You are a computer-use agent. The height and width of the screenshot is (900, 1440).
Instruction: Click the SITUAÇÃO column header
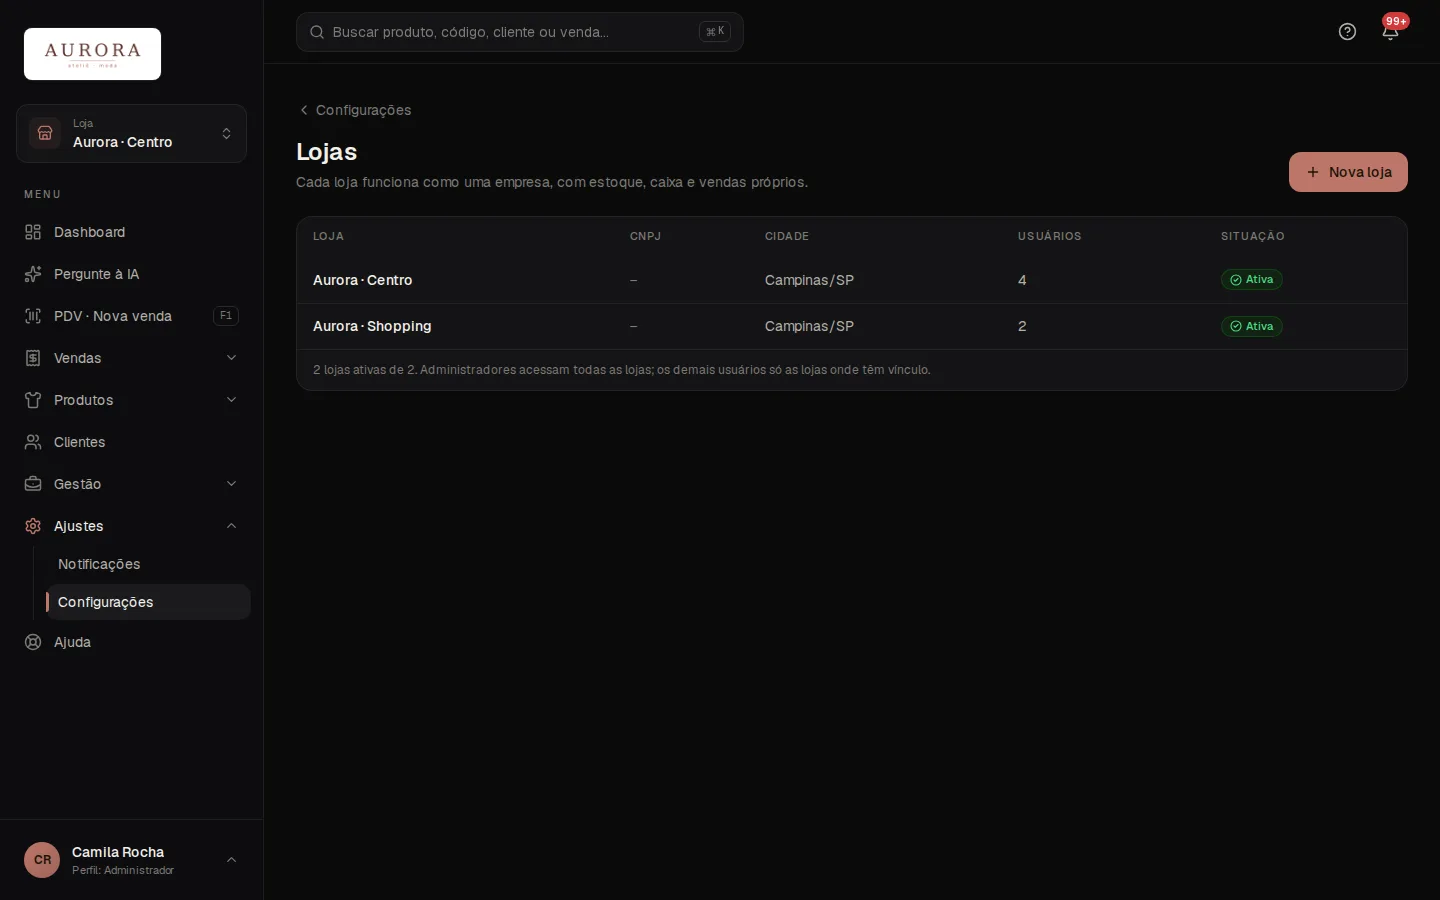[1252, 236]
